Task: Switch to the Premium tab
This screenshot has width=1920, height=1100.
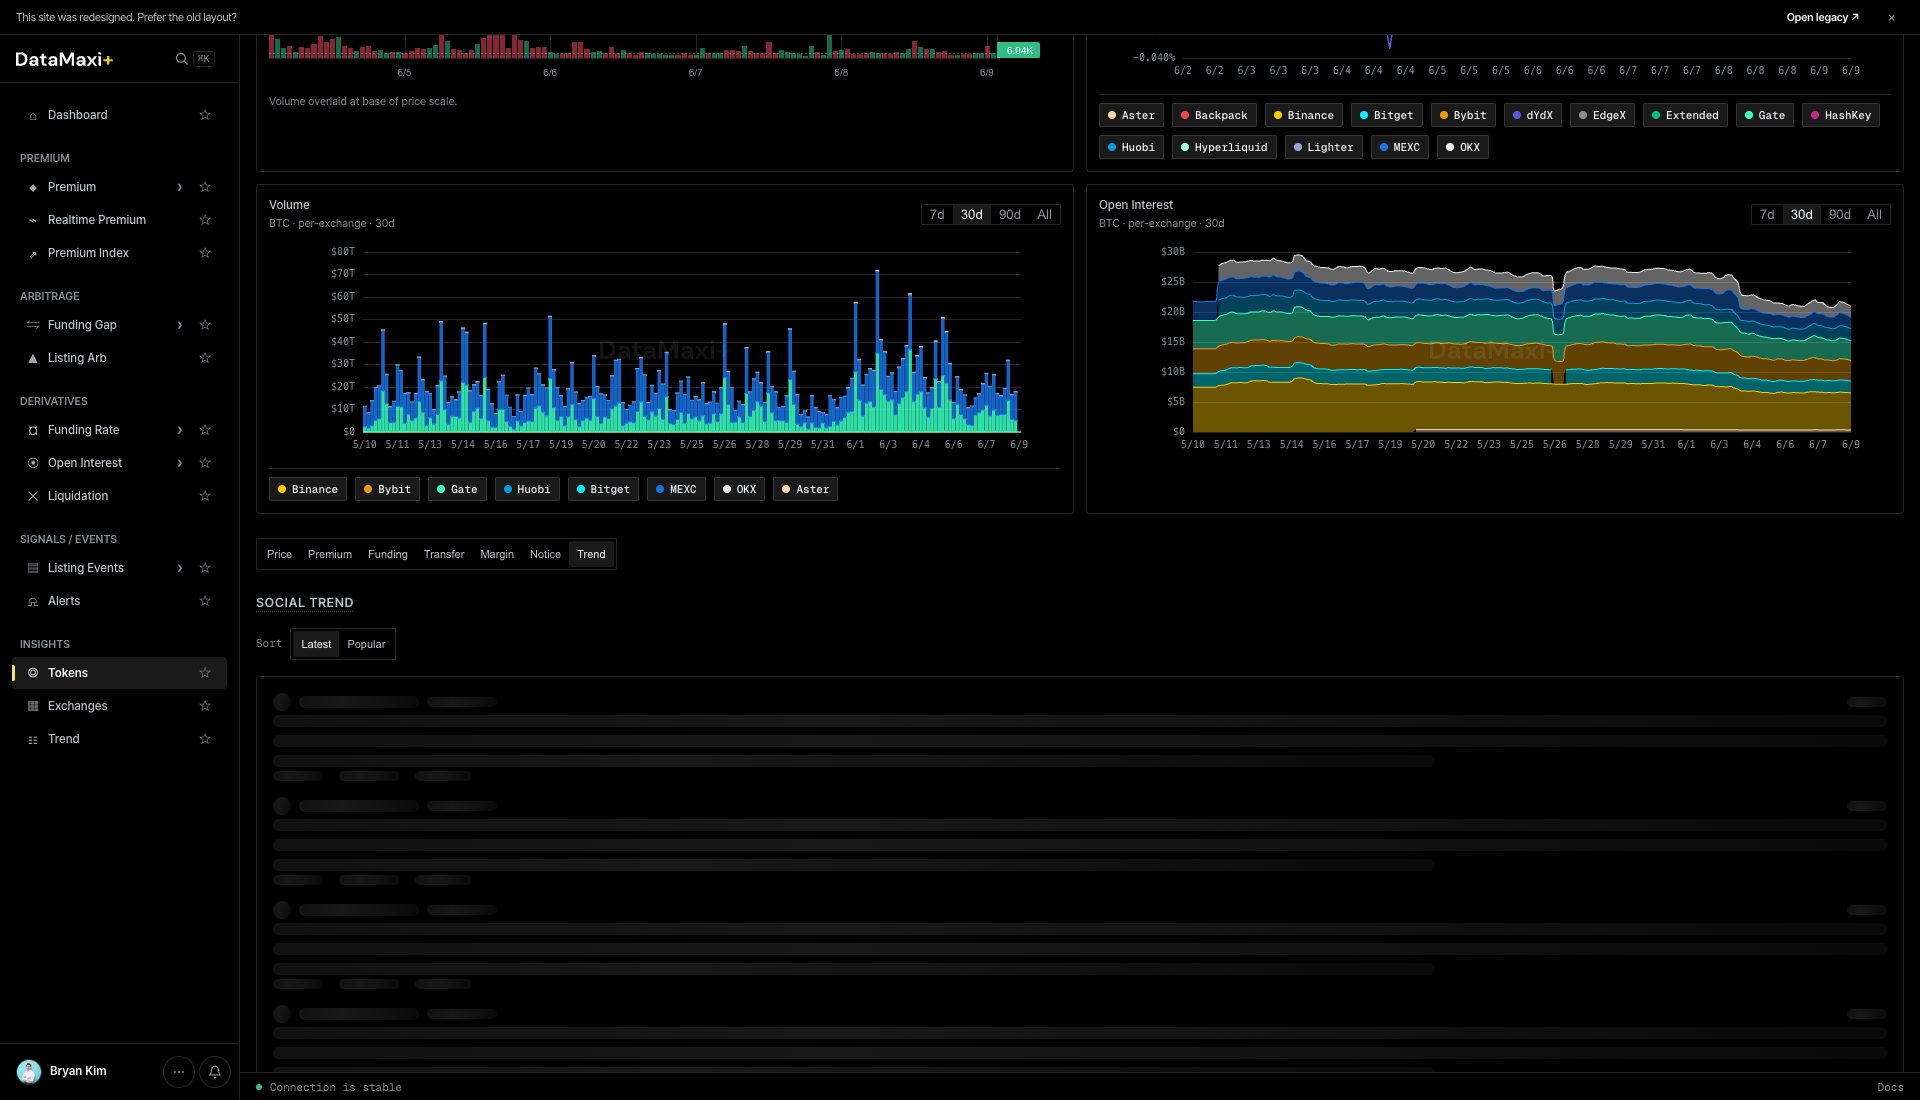Action: [x=330, y=554]
